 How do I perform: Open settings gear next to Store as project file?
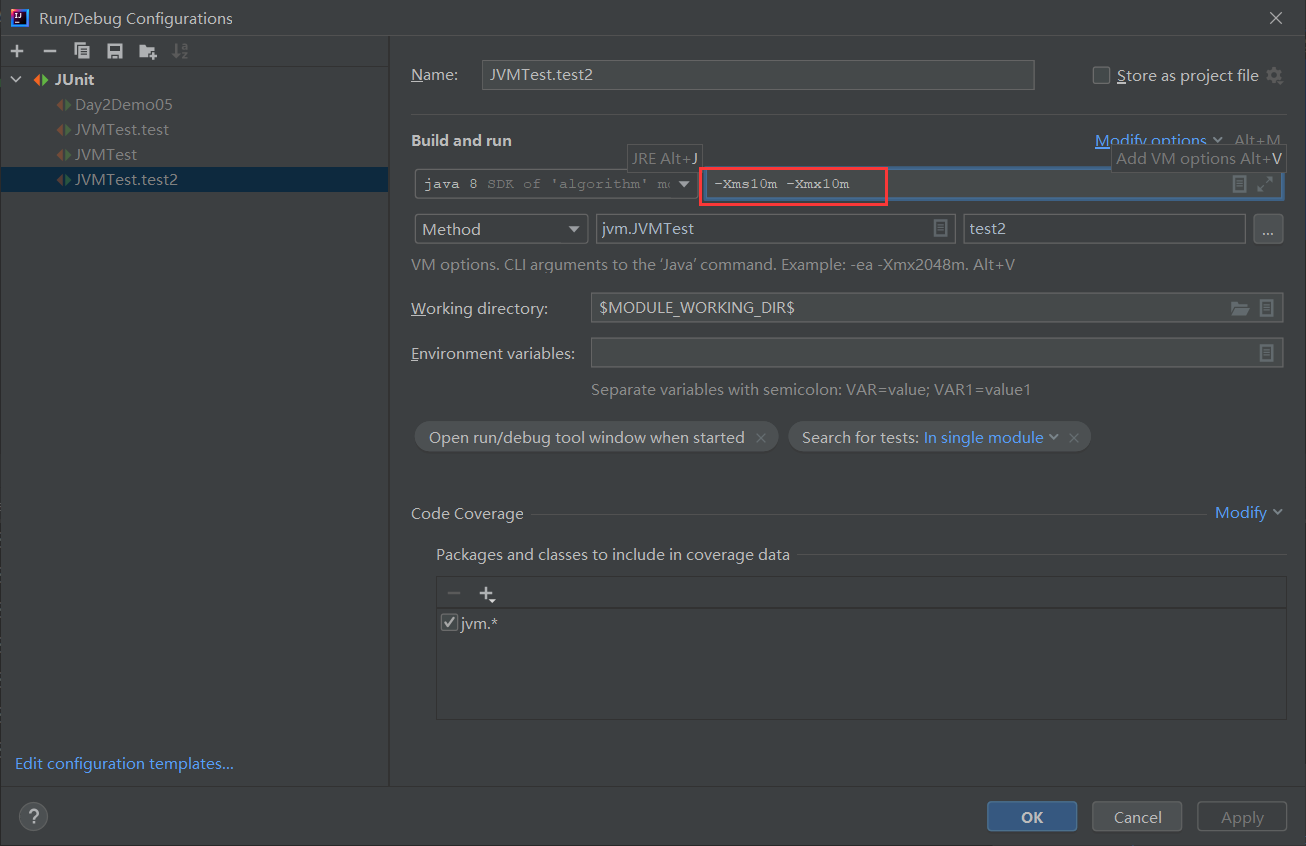point(1274,76)
